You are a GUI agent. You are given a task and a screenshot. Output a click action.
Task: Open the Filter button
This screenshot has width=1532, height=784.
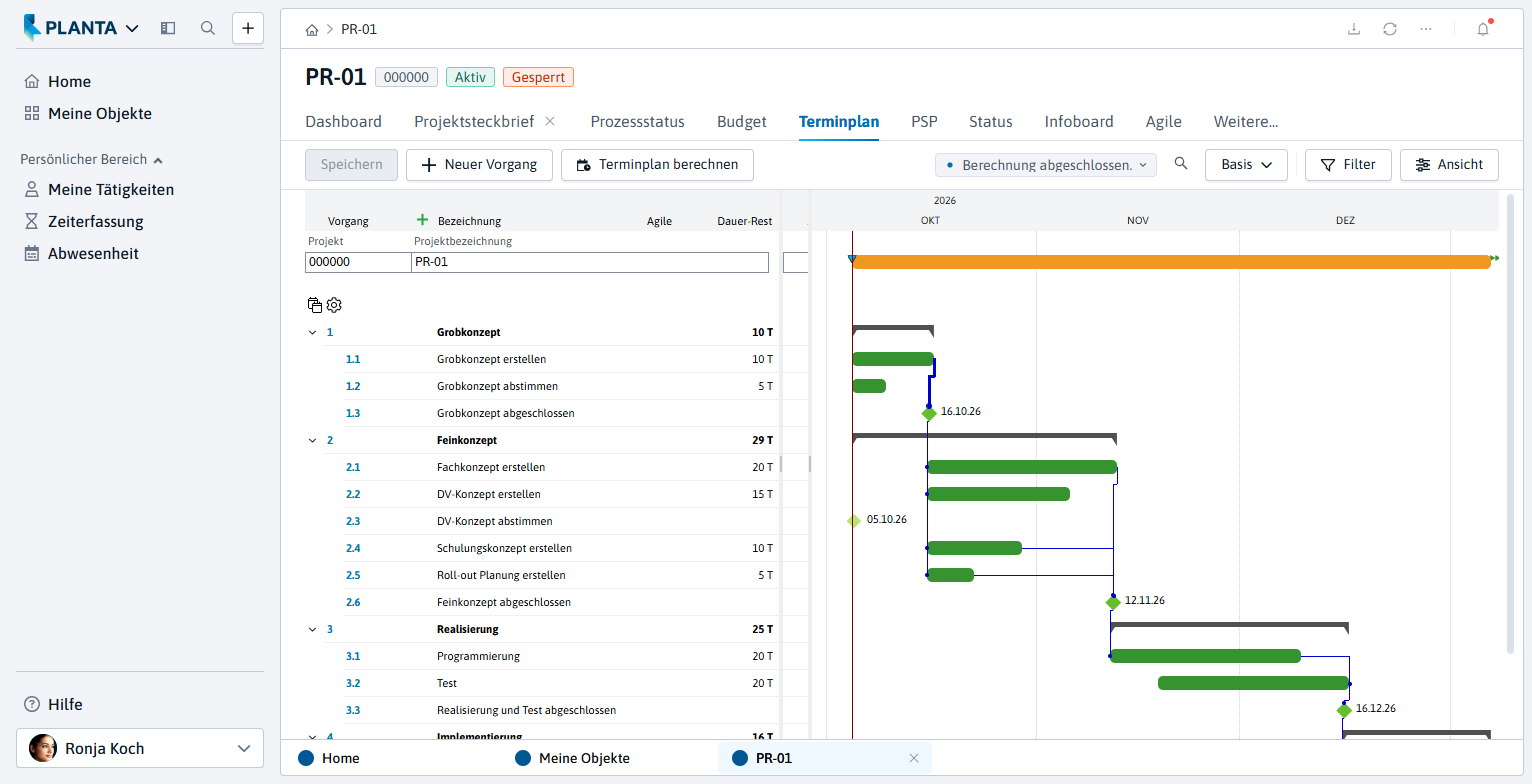click(x=1348, y=165)
